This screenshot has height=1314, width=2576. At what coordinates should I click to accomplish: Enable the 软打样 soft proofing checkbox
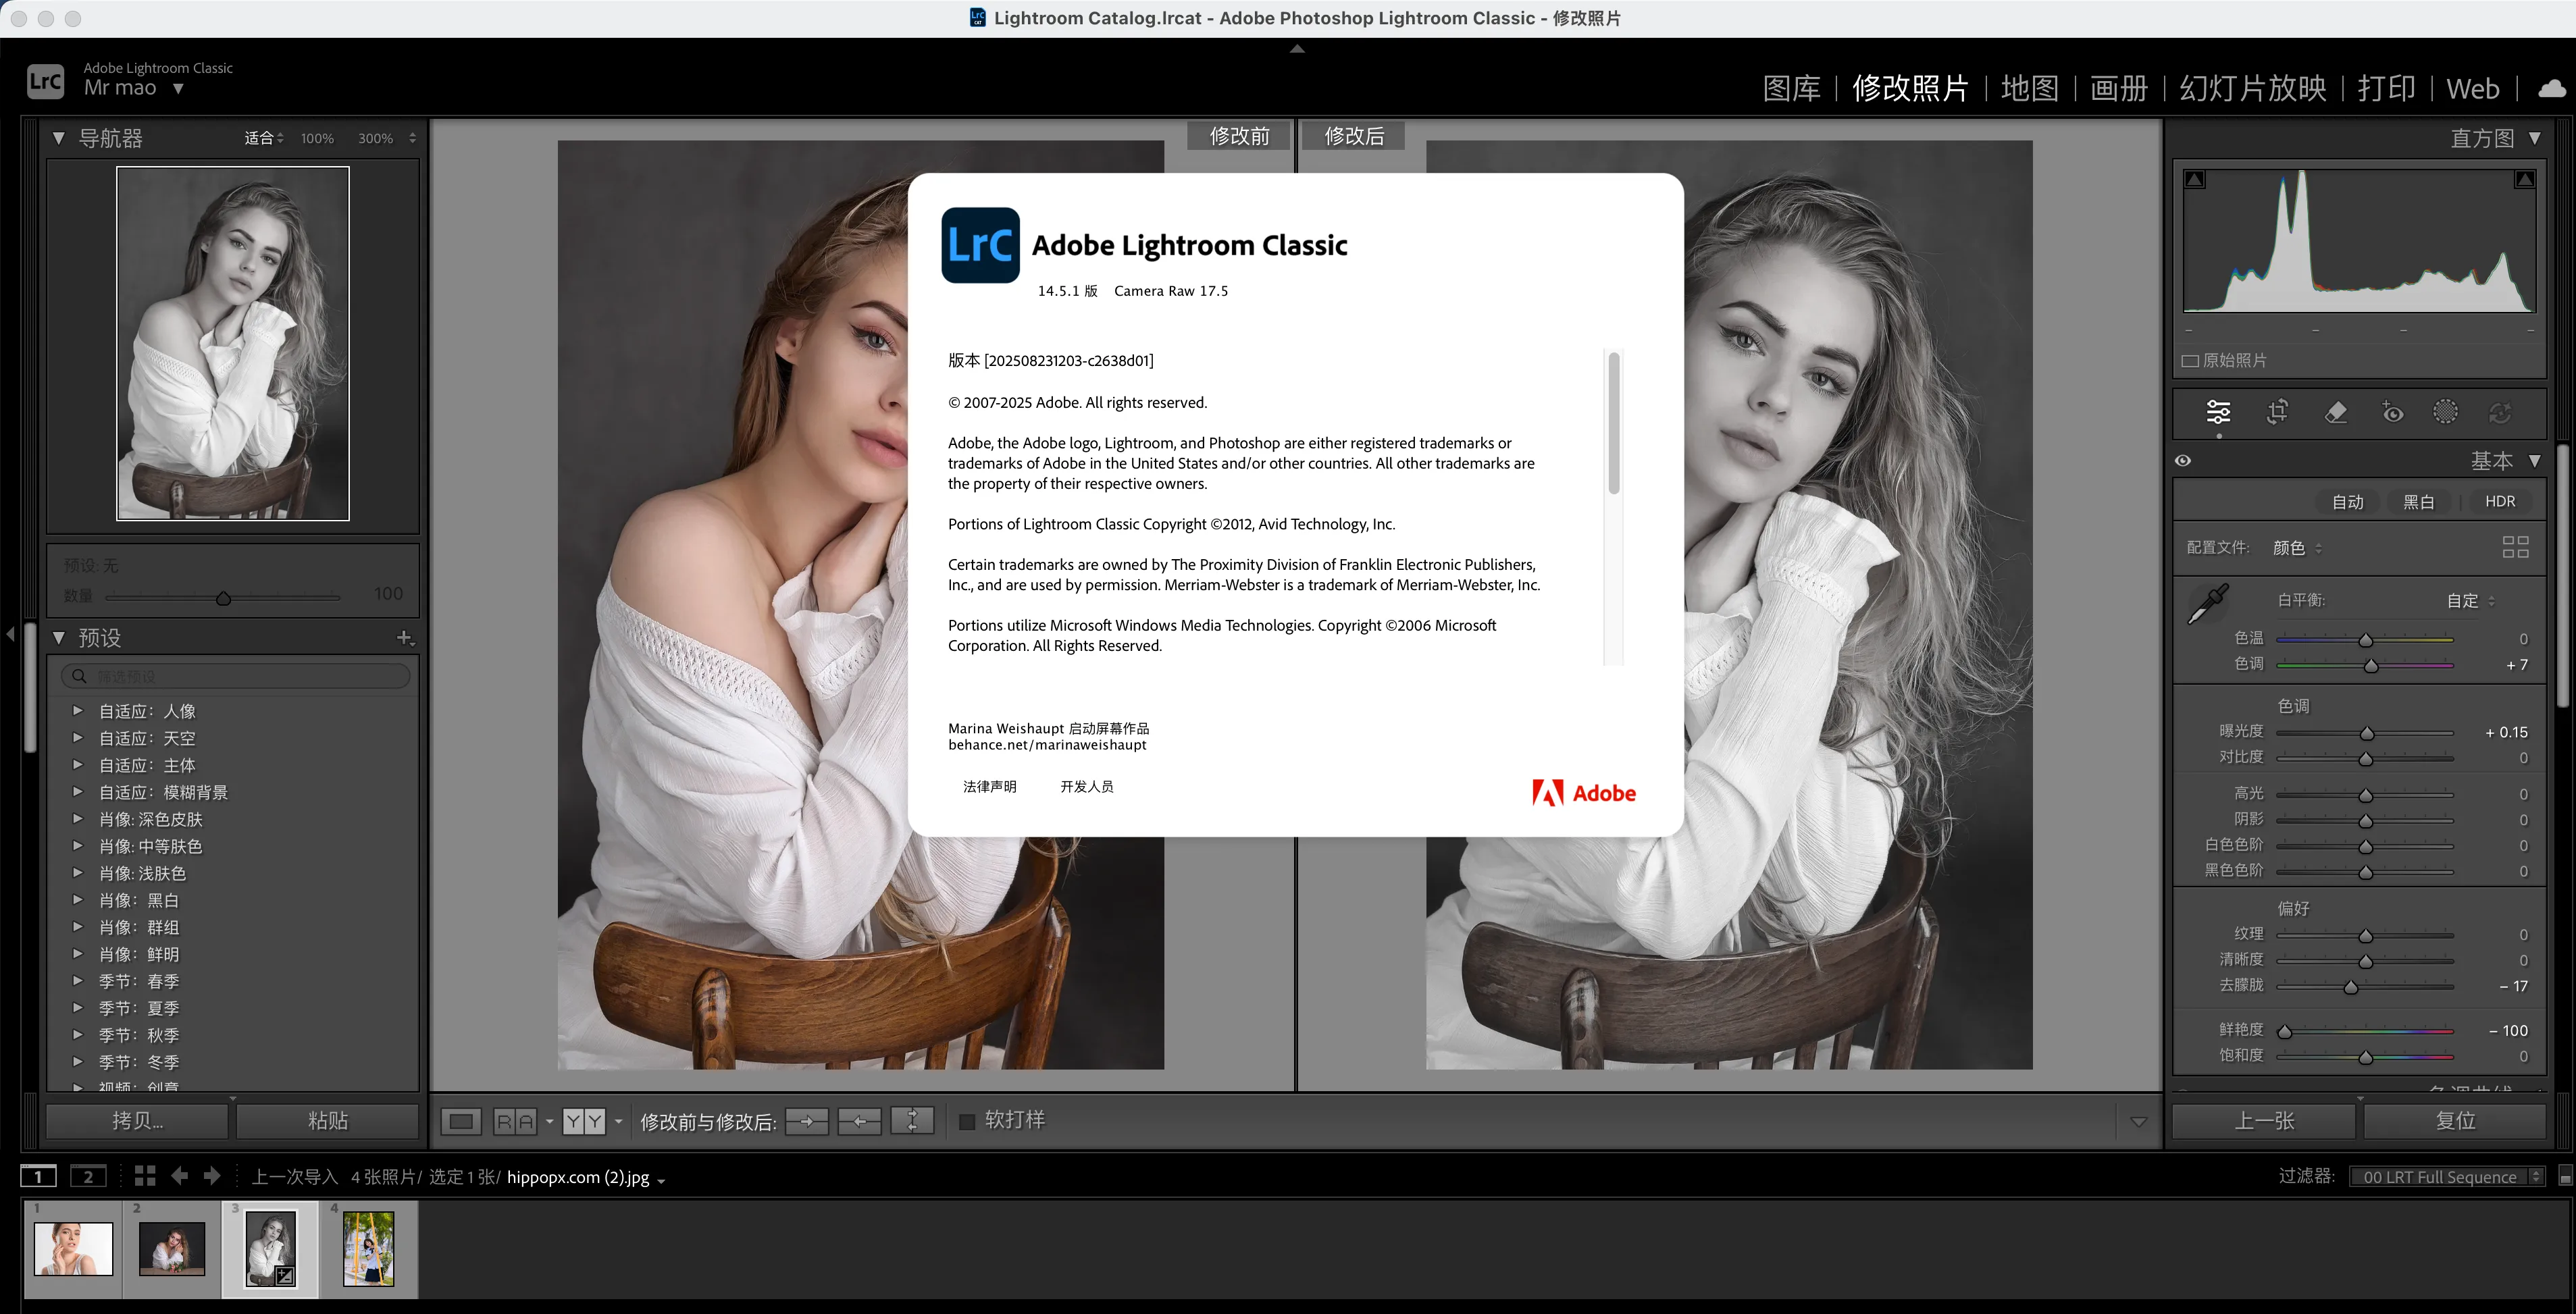967,1121
